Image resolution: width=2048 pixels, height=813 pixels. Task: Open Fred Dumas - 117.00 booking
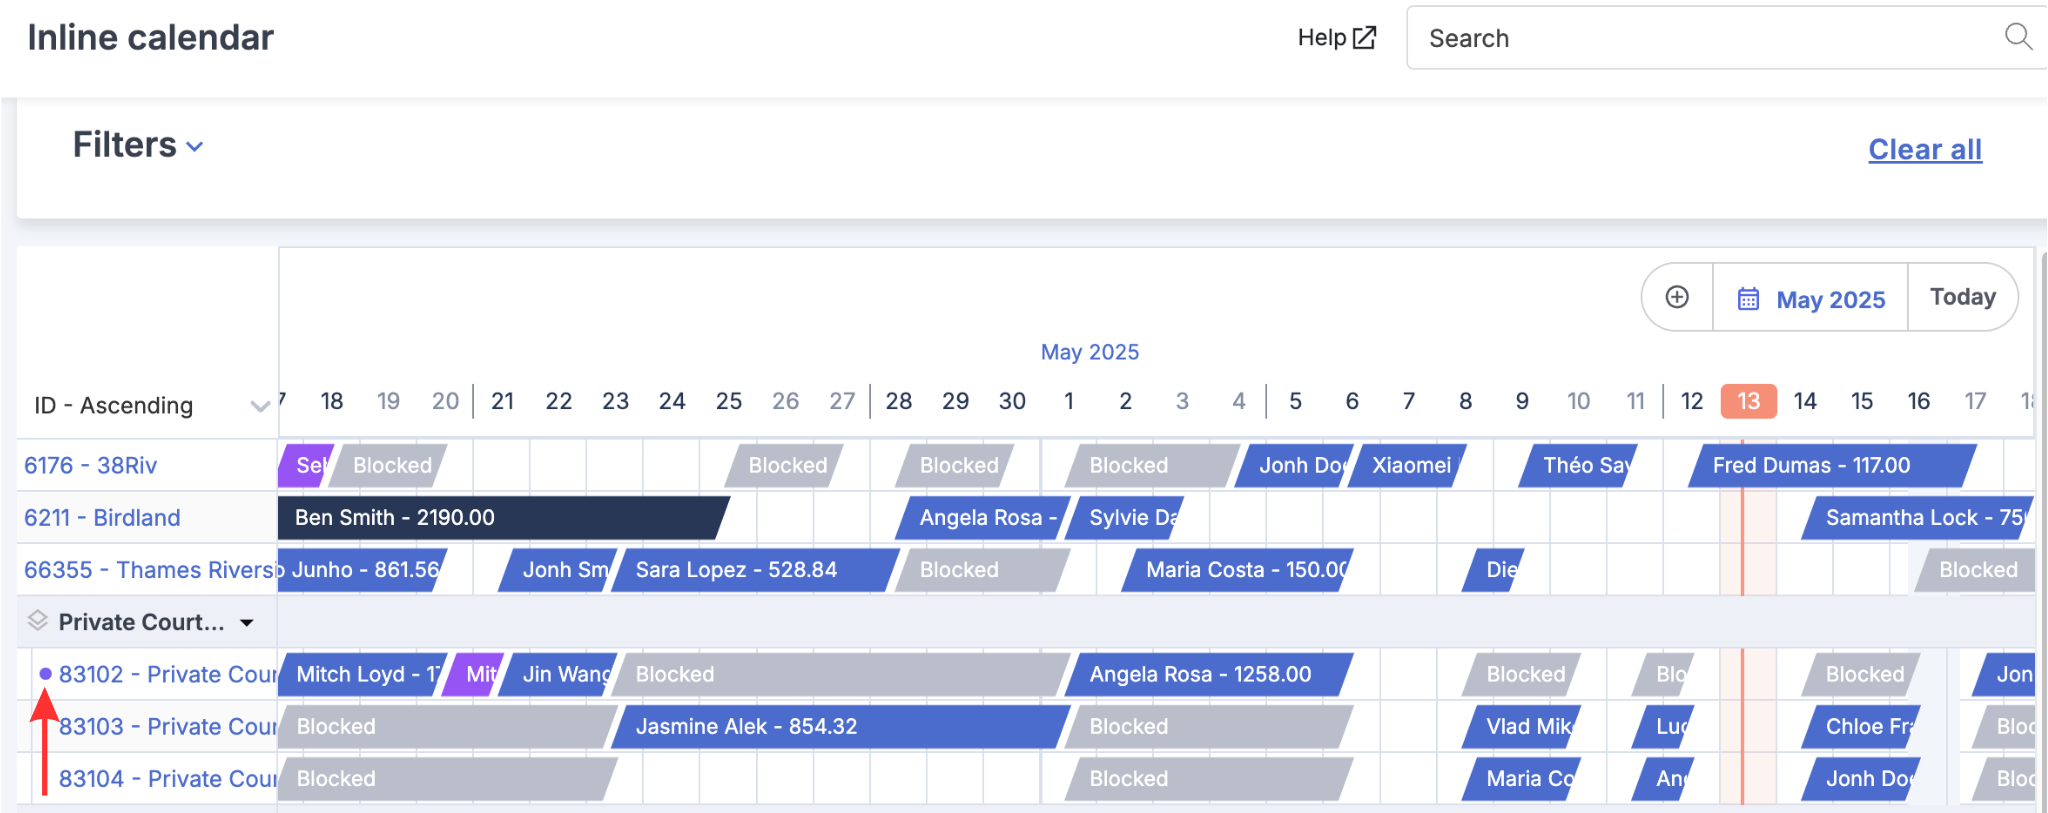click(1832, 465)
